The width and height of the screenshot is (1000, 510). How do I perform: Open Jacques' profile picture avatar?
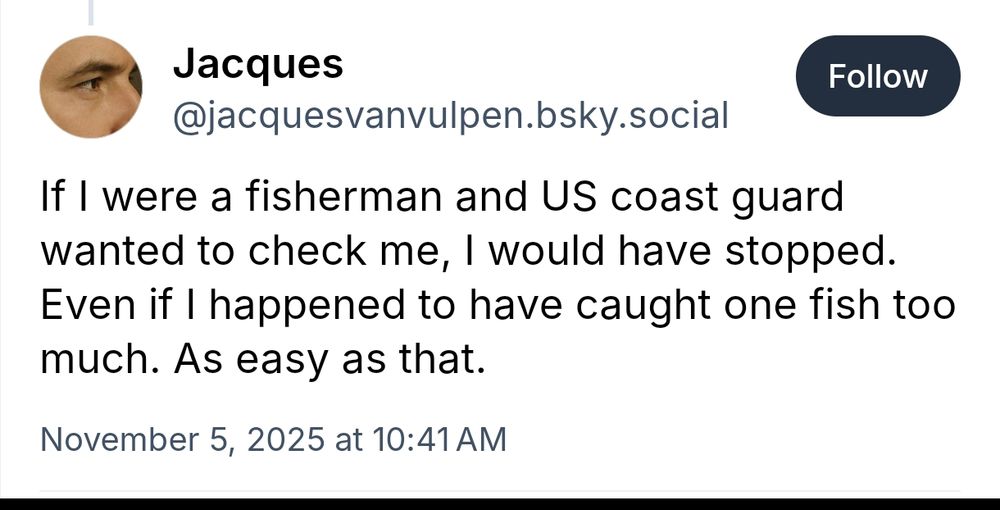[x=91, y=87]
